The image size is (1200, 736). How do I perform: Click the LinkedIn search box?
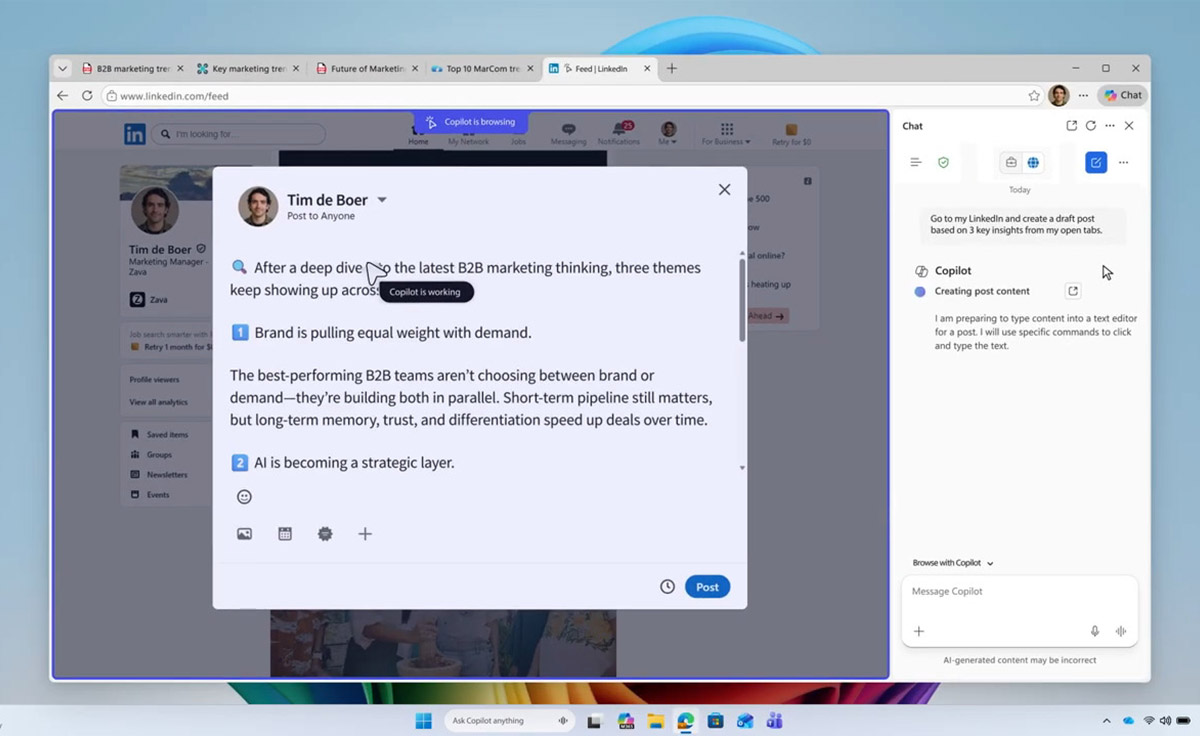[x=238, y=134]
